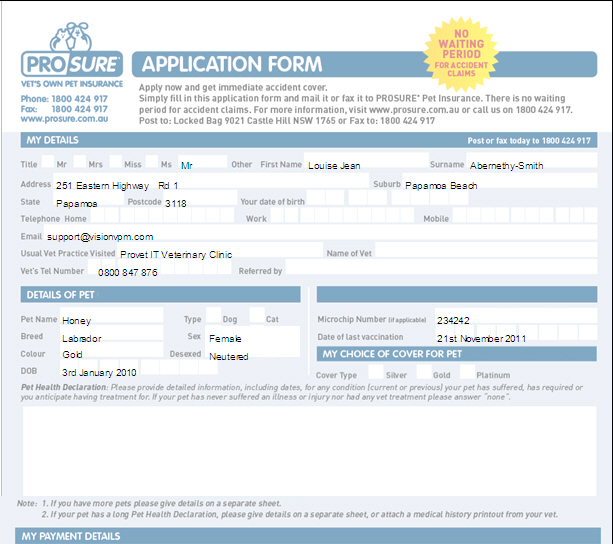
Task: Click www.prosure.com.au under the logo
Action: (65, 119)
